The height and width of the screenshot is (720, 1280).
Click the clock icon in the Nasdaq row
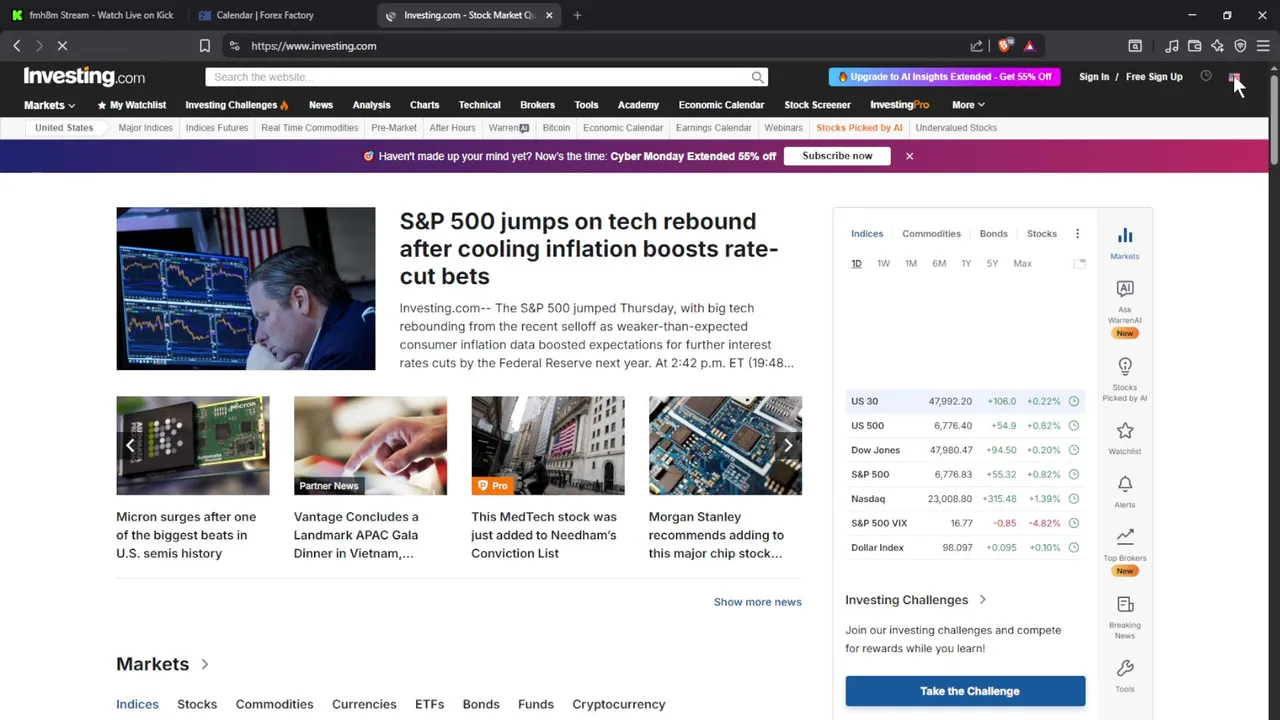(x=1074, y=499)
